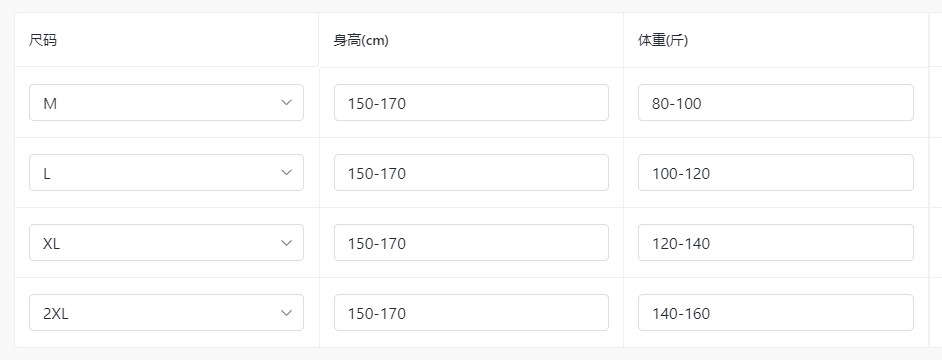Screen dimensions: 942x360
Task: Click weight field showing 120-140
Action: pyautogui.click(x=776, y=243)
